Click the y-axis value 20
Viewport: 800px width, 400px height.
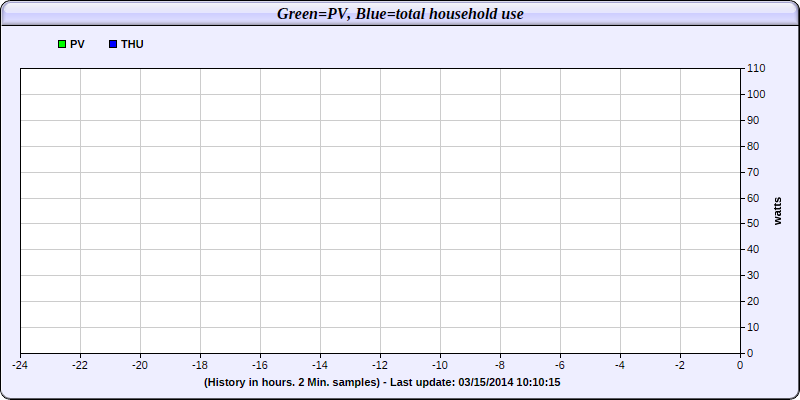[x=753, y=302]
